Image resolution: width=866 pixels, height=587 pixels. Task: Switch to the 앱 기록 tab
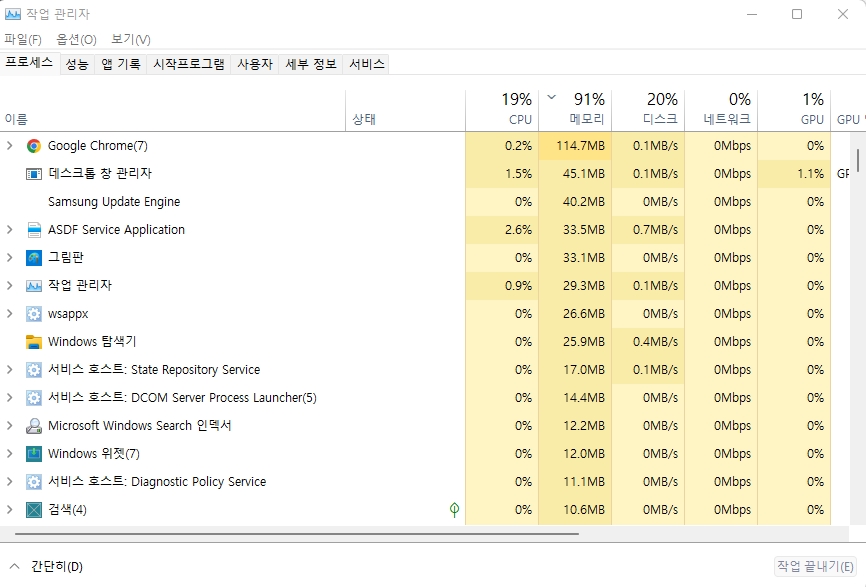click(x=120, y=64)
